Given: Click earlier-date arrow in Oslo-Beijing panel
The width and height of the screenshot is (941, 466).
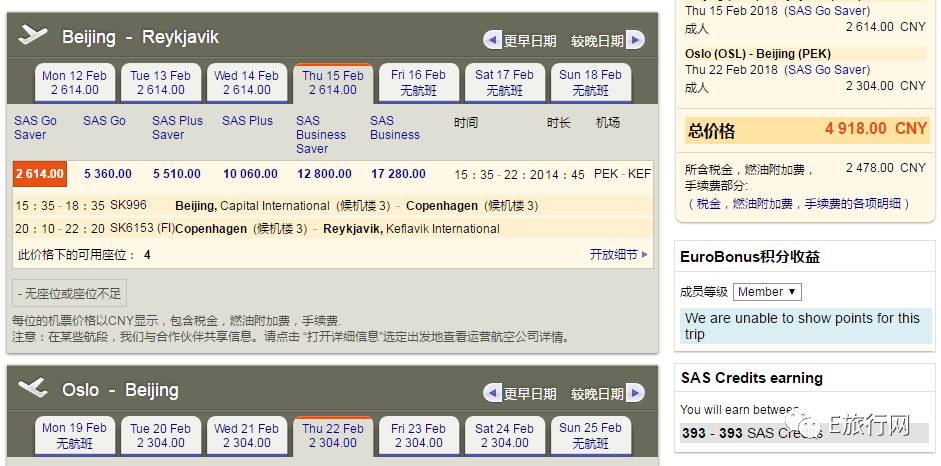Looking at the screenshot, I should pyautogui.click(x=492, y=393).
